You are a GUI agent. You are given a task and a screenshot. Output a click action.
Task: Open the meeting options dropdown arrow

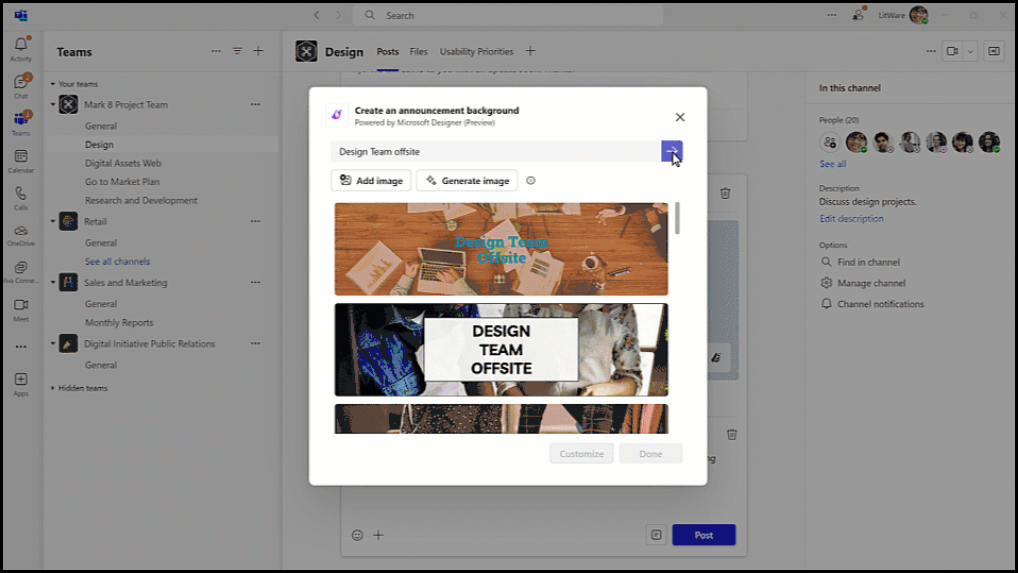(969, 51)
